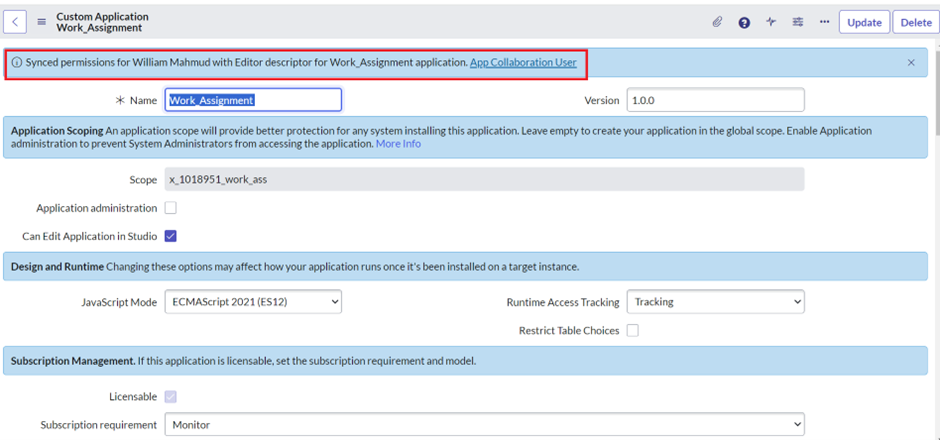Open the help question mark icon
This screenshot has height=440, width=940.
[x=744, y=22]
